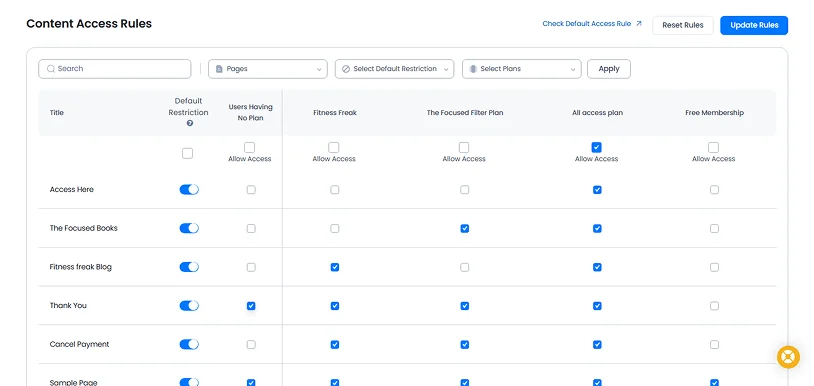Image resolution: width=814 pixels, height=386 pixels.
Task: Check Access Here under Fitness Freak
Action: 335,190
